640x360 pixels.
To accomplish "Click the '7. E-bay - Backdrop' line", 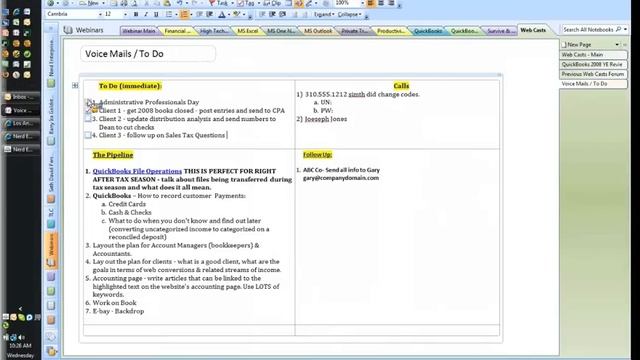I will tap(115, 311).
